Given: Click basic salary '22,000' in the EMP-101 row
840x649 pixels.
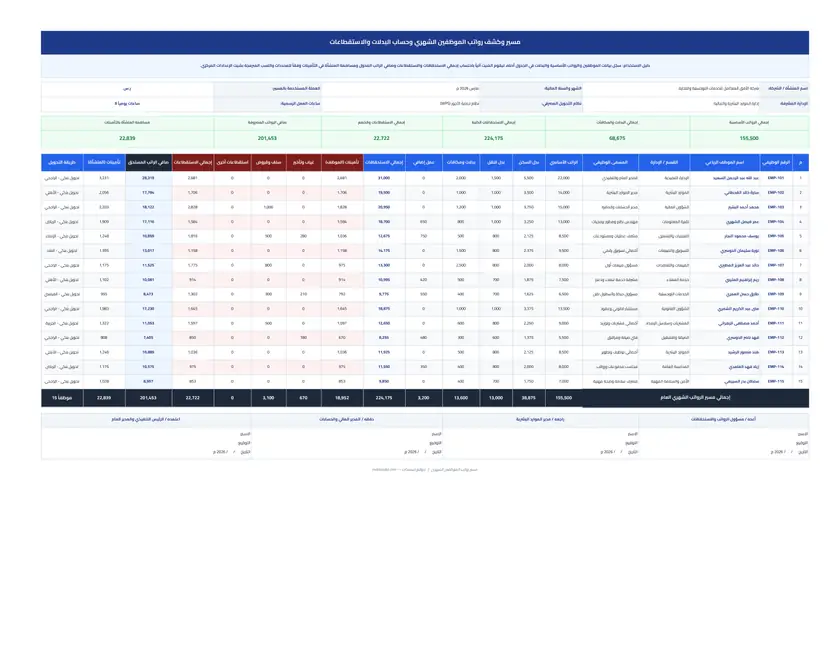Looking at the screenshot, I should (x=564, y=178).
